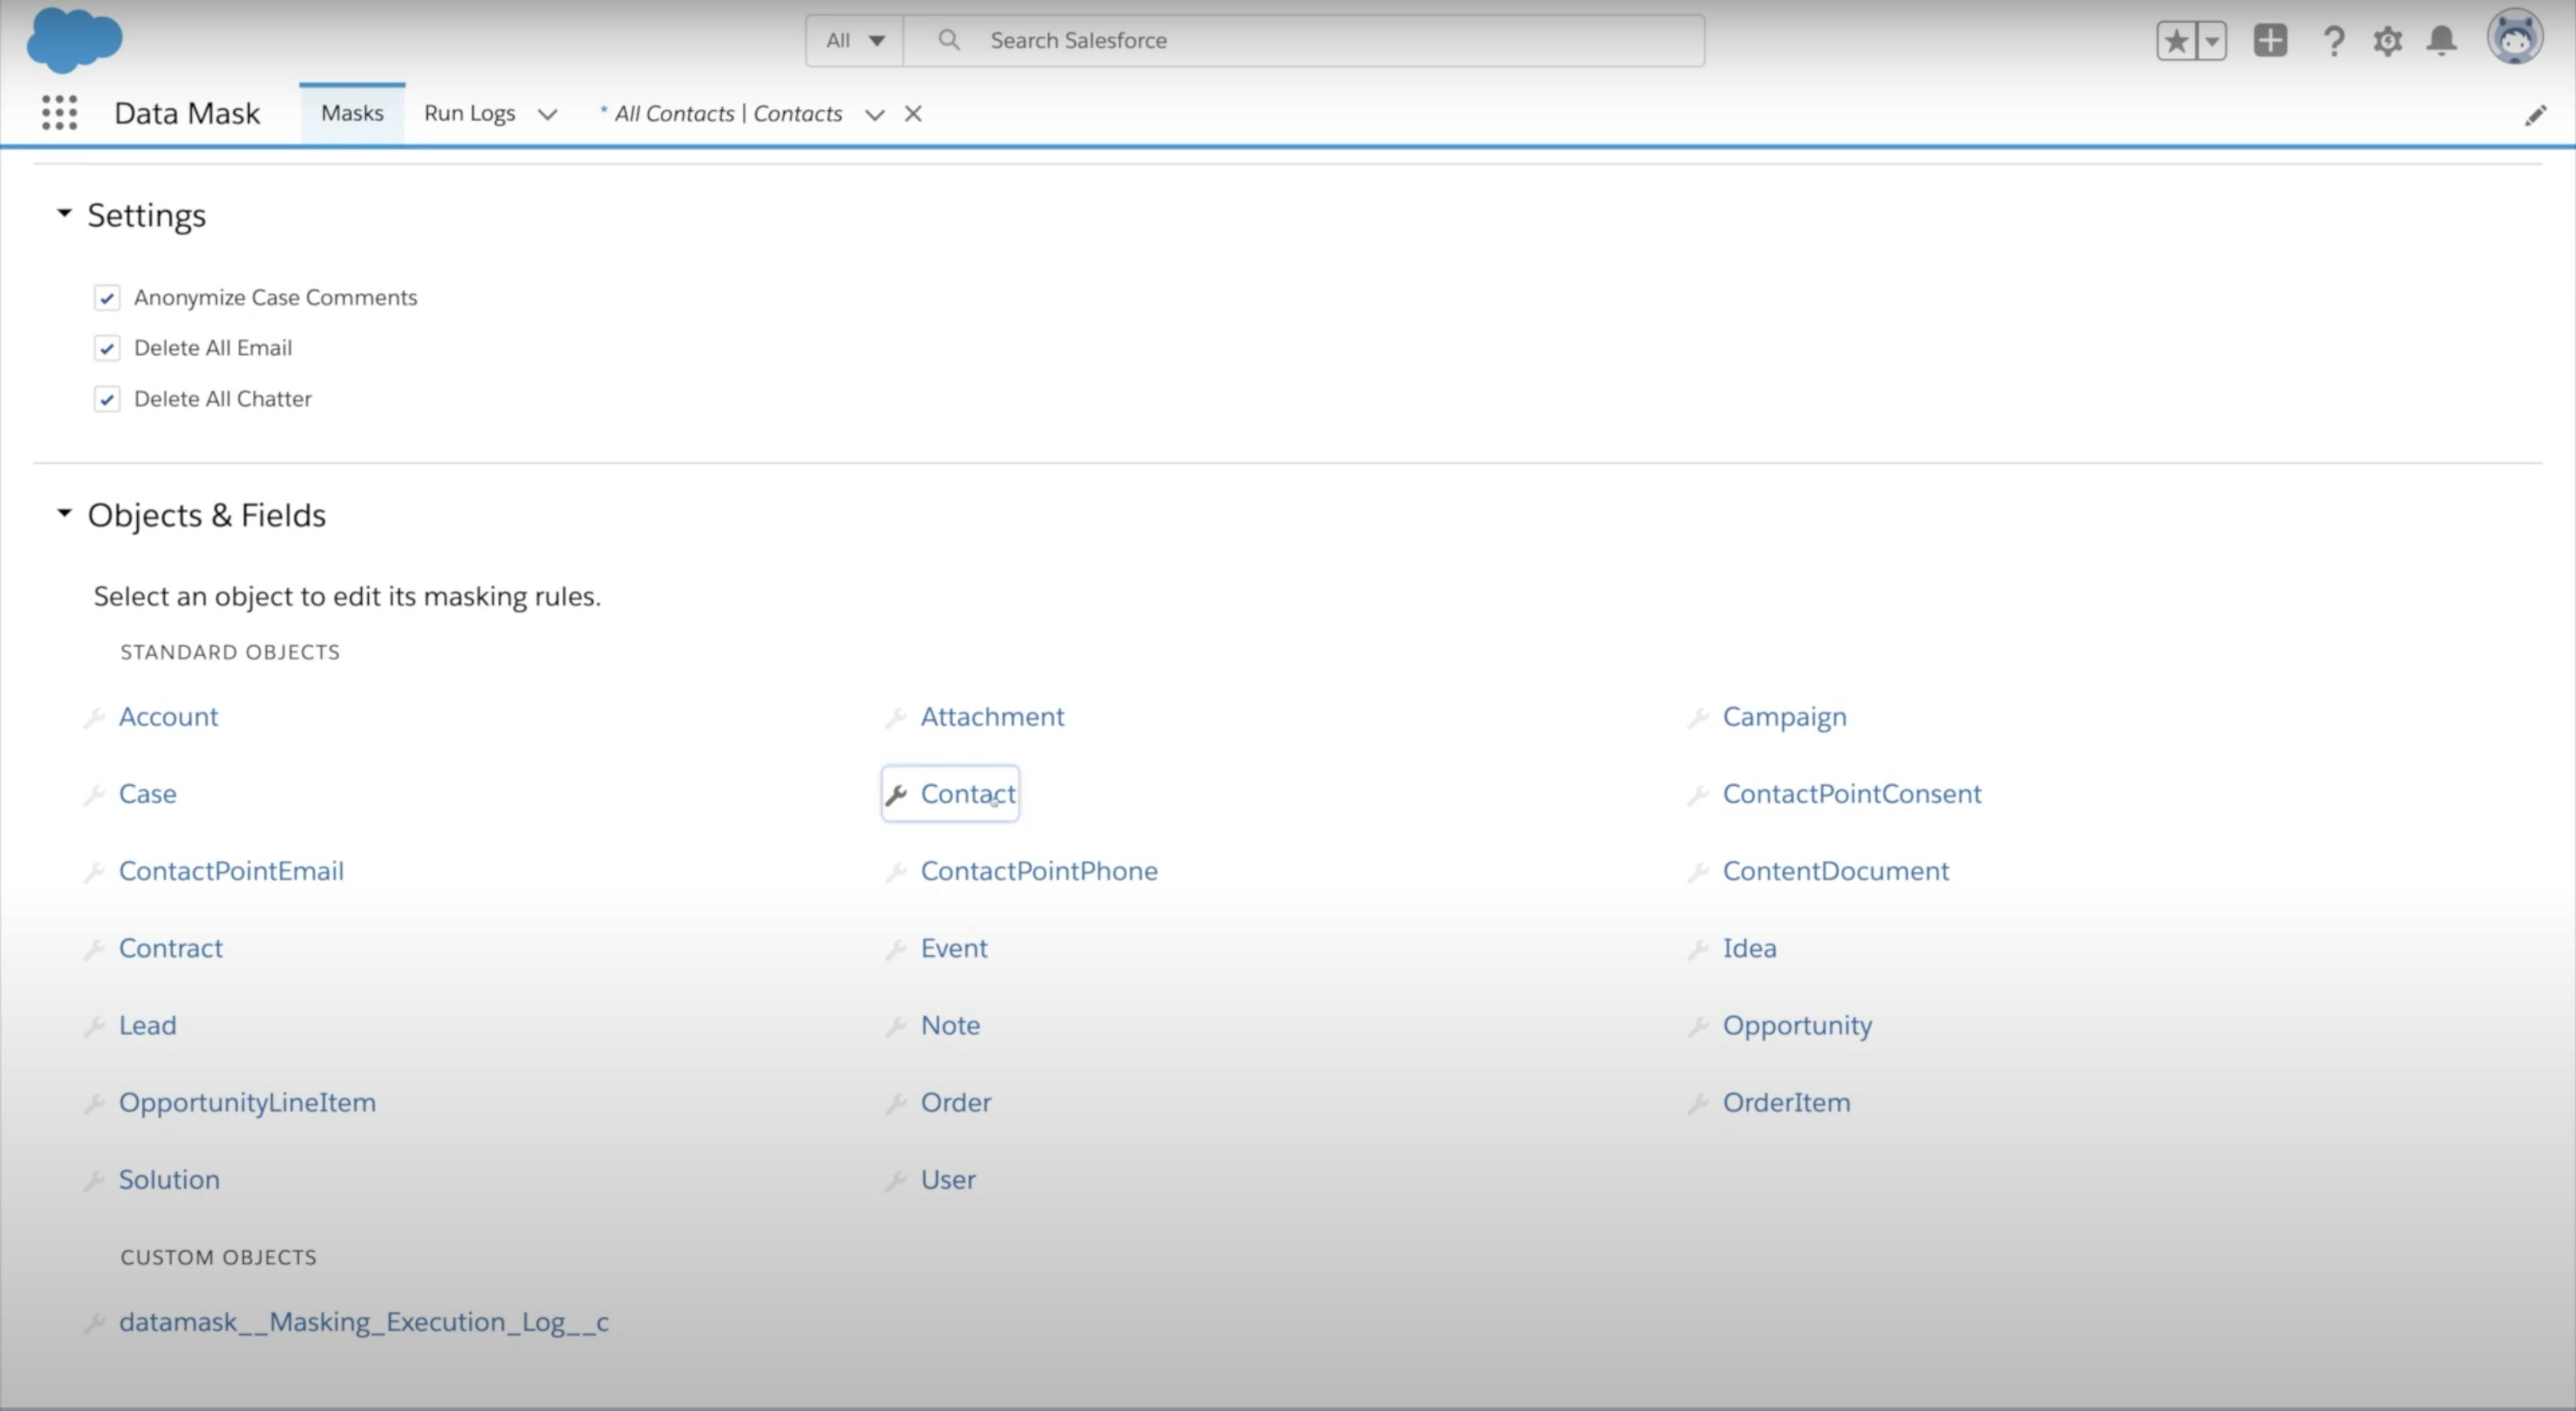Click the Salesforce cloud logo
The image size is (2576, 1411).
click(75, 39)
